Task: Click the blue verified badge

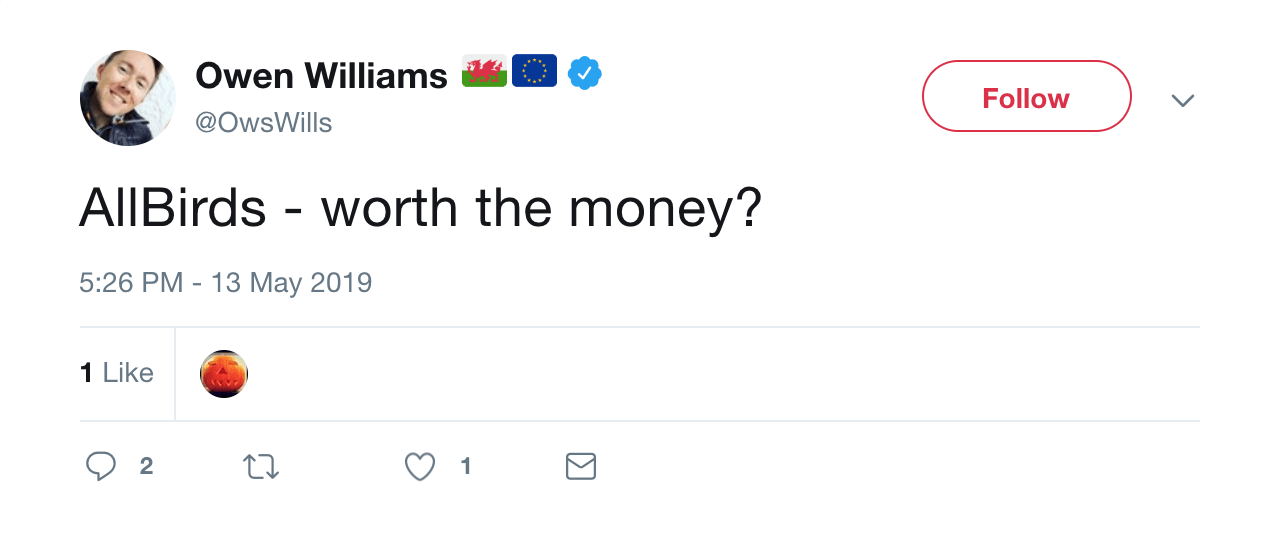Action: point(585,73)
